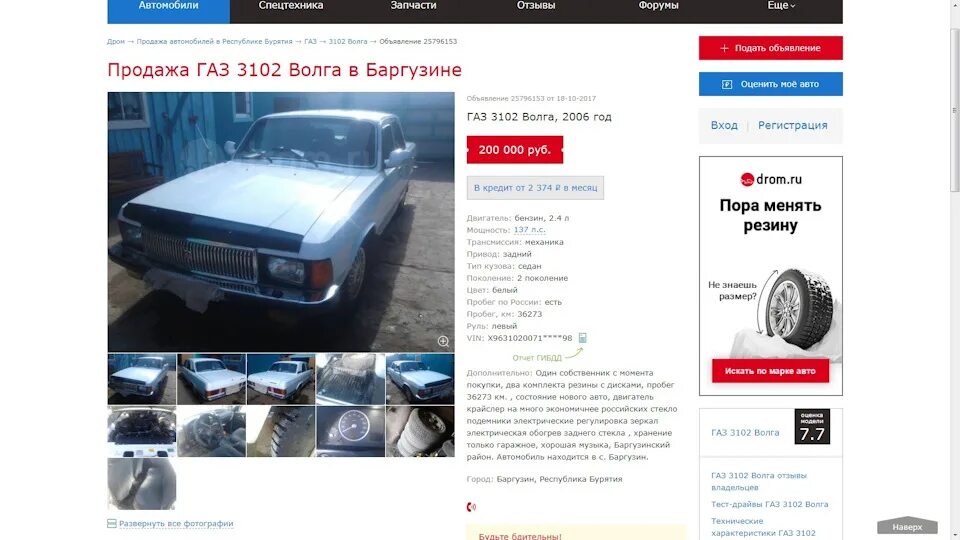Click the red phone icon to show number
Image resolution: width=960 pixels, height=540 pixels.
(x=471, y=507)
